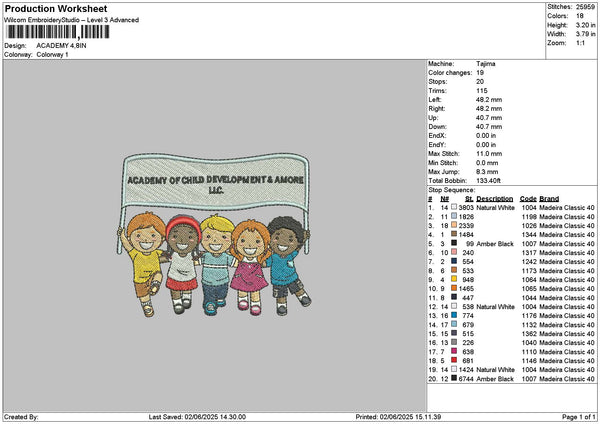
Task: Click the Machine value 'Tajima'
Action: coord(486,64)
